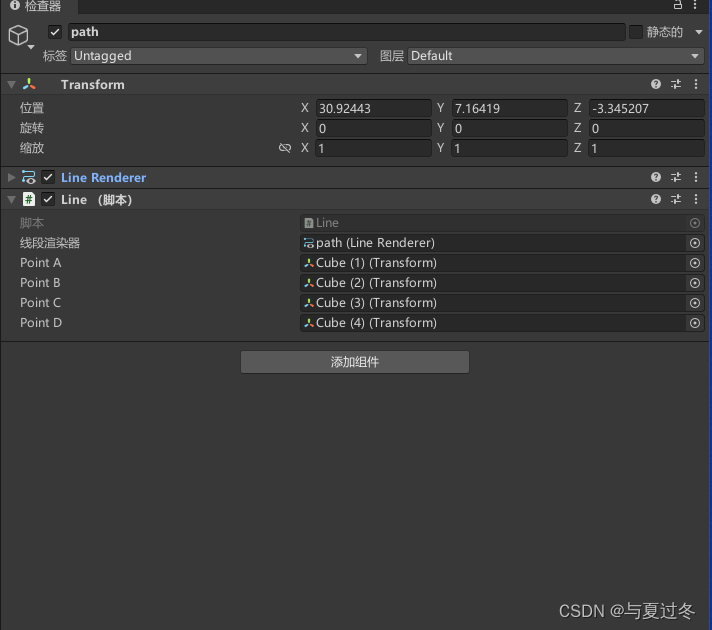Open Transform preset settings icon

coord(676,84)
